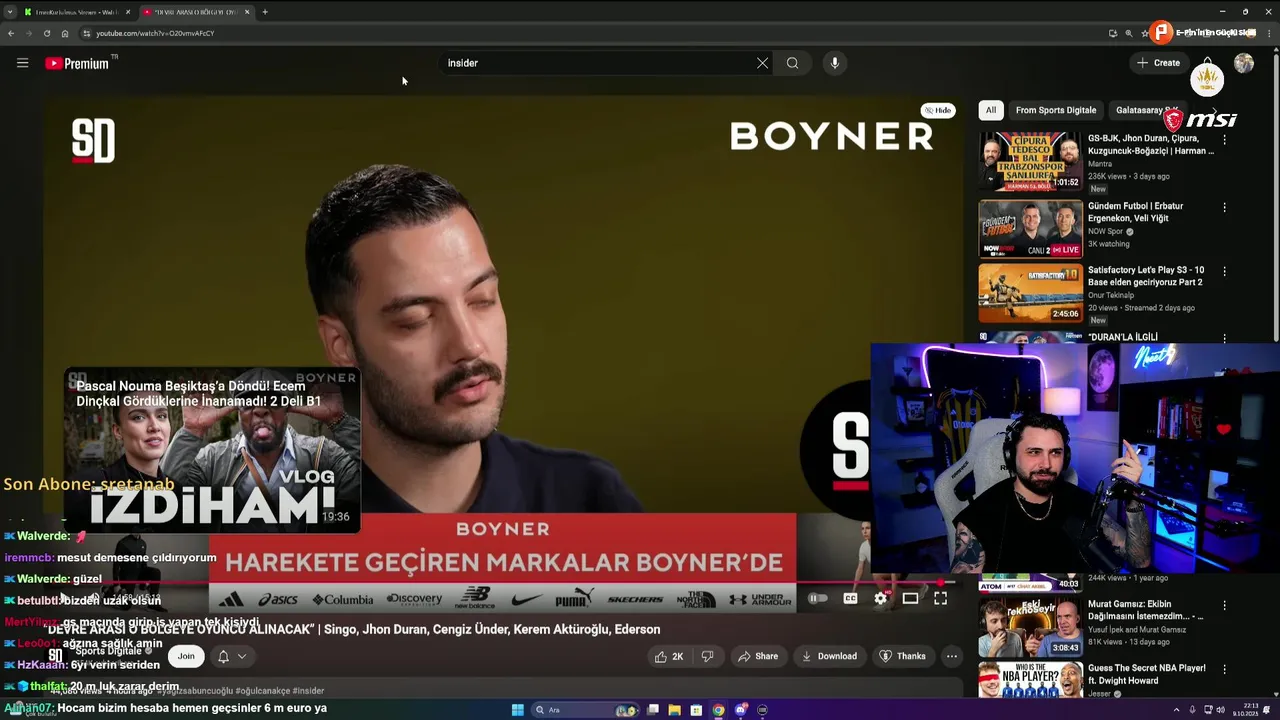The width and height of the screenshot is (1280, 720).
Task: Open options for 'Satisfactory Let's Play' video
Action: point(1224,272)
